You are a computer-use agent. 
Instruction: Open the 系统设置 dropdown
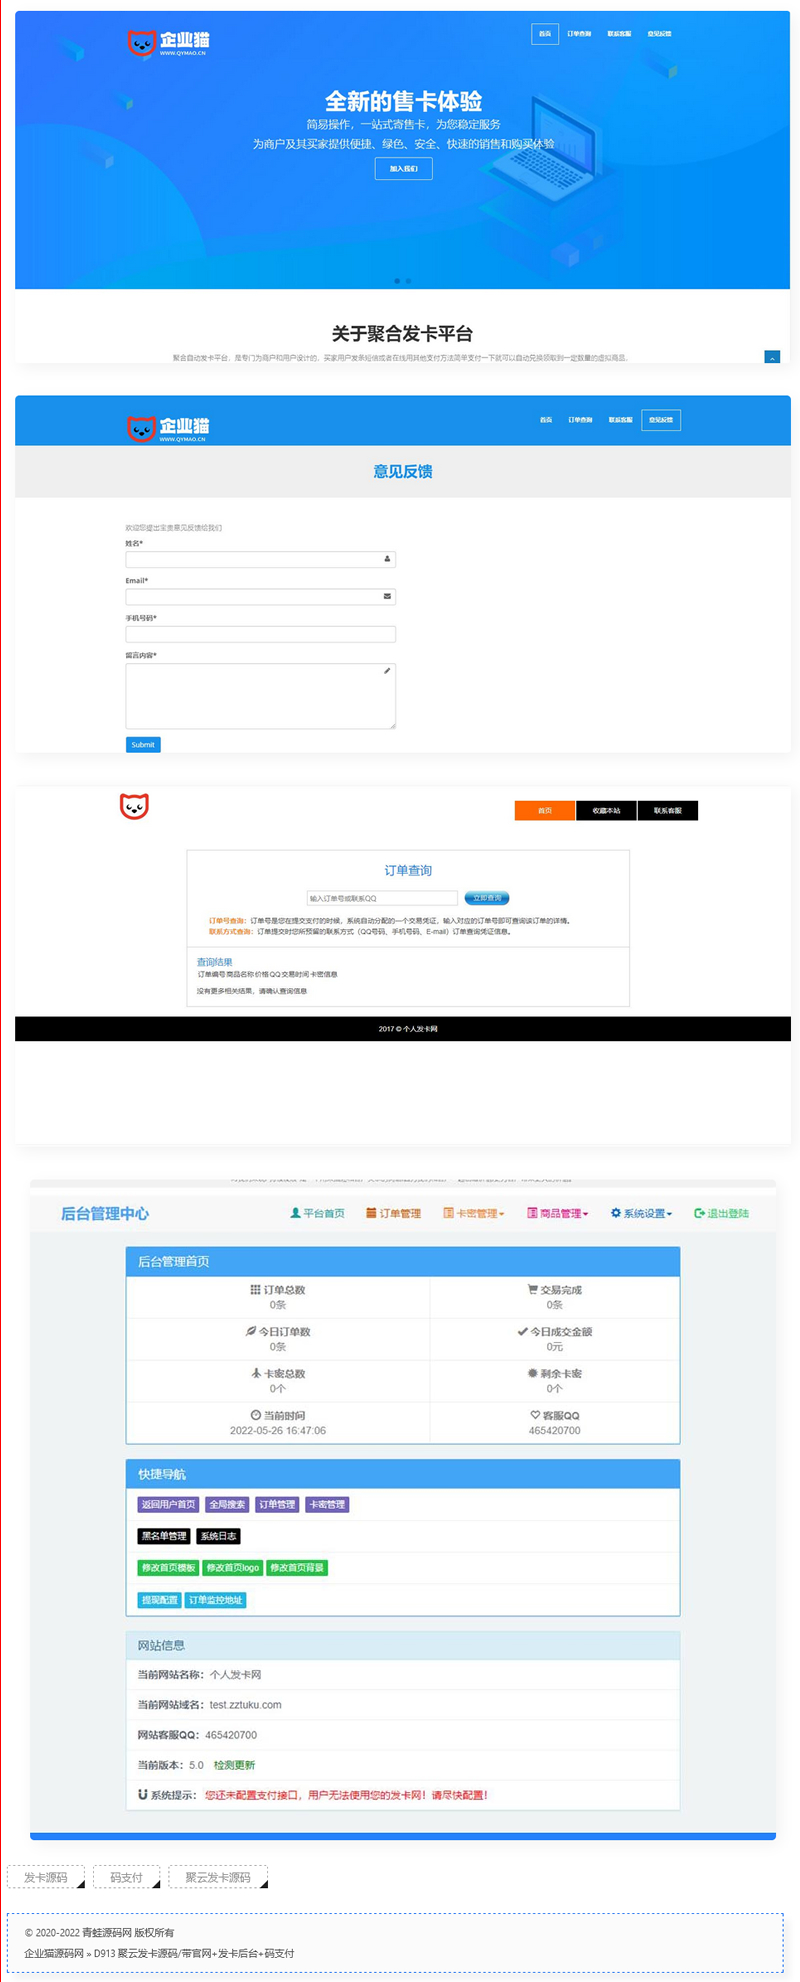[642, 1213]
